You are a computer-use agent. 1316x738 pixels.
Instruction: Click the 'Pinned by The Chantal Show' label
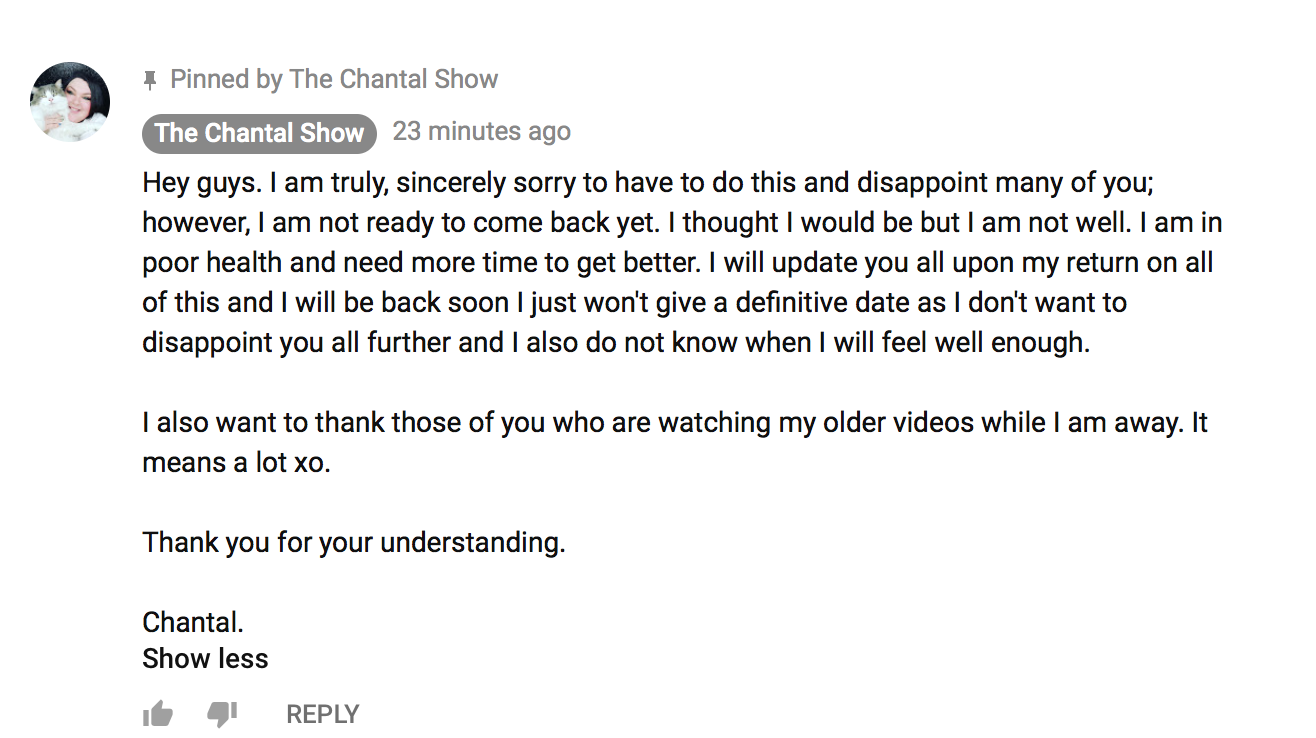tap(334, 79)
